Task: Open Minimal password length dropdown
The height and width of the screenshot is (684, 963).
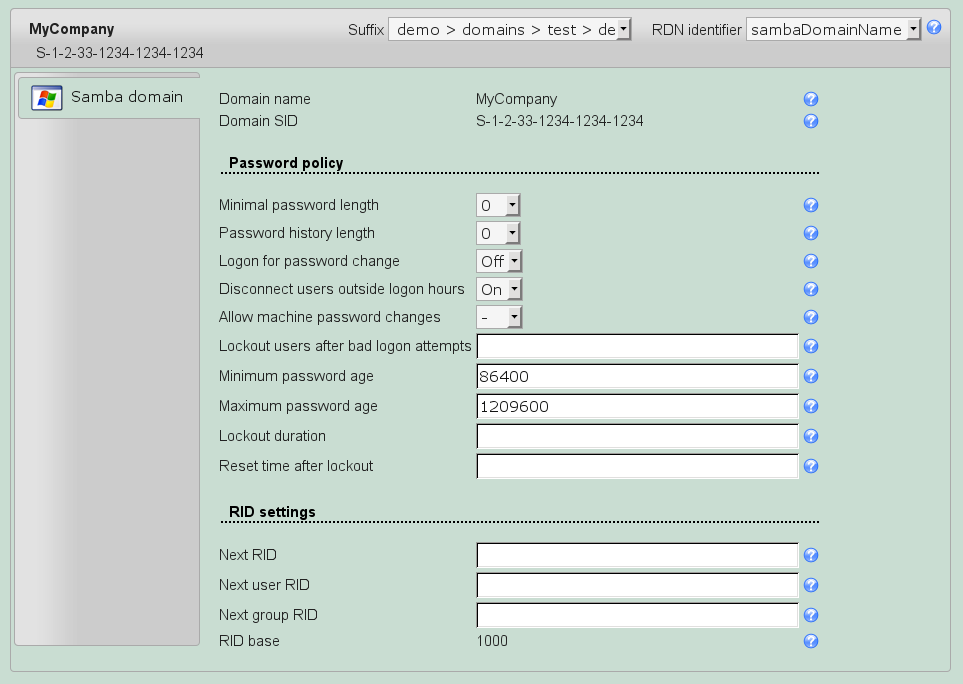Action: pyautogui.click(x=498, y=206)
